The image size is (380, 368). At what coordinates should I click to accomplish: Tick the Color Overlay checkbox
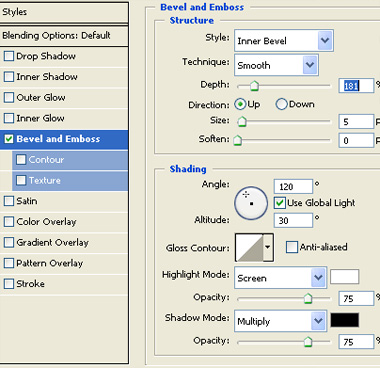[9, 221]
